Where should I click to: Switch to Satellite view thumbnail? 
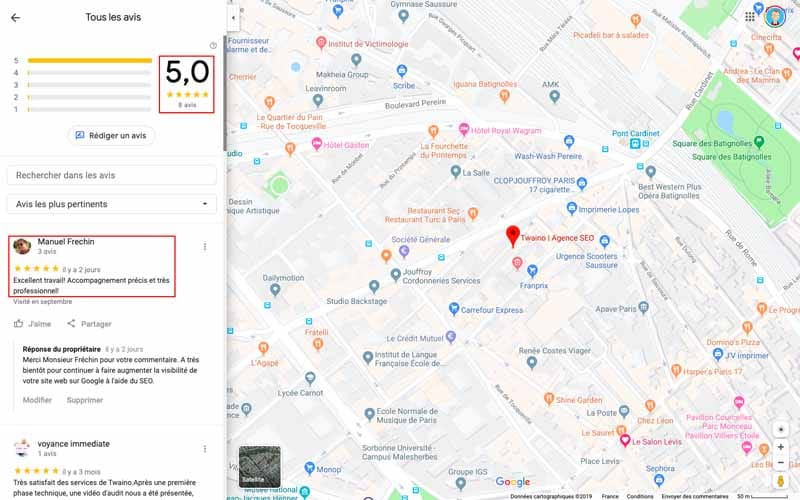(260, 466)
